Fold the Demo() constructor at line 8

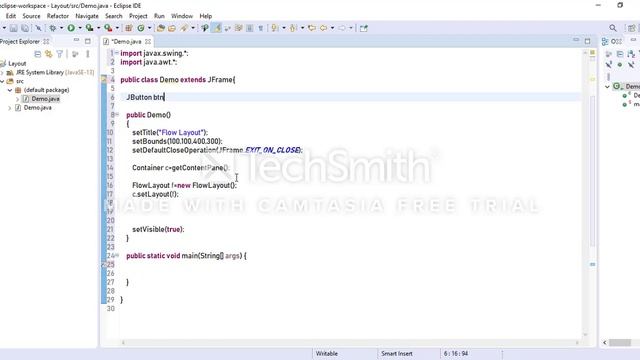coord(117,115)
